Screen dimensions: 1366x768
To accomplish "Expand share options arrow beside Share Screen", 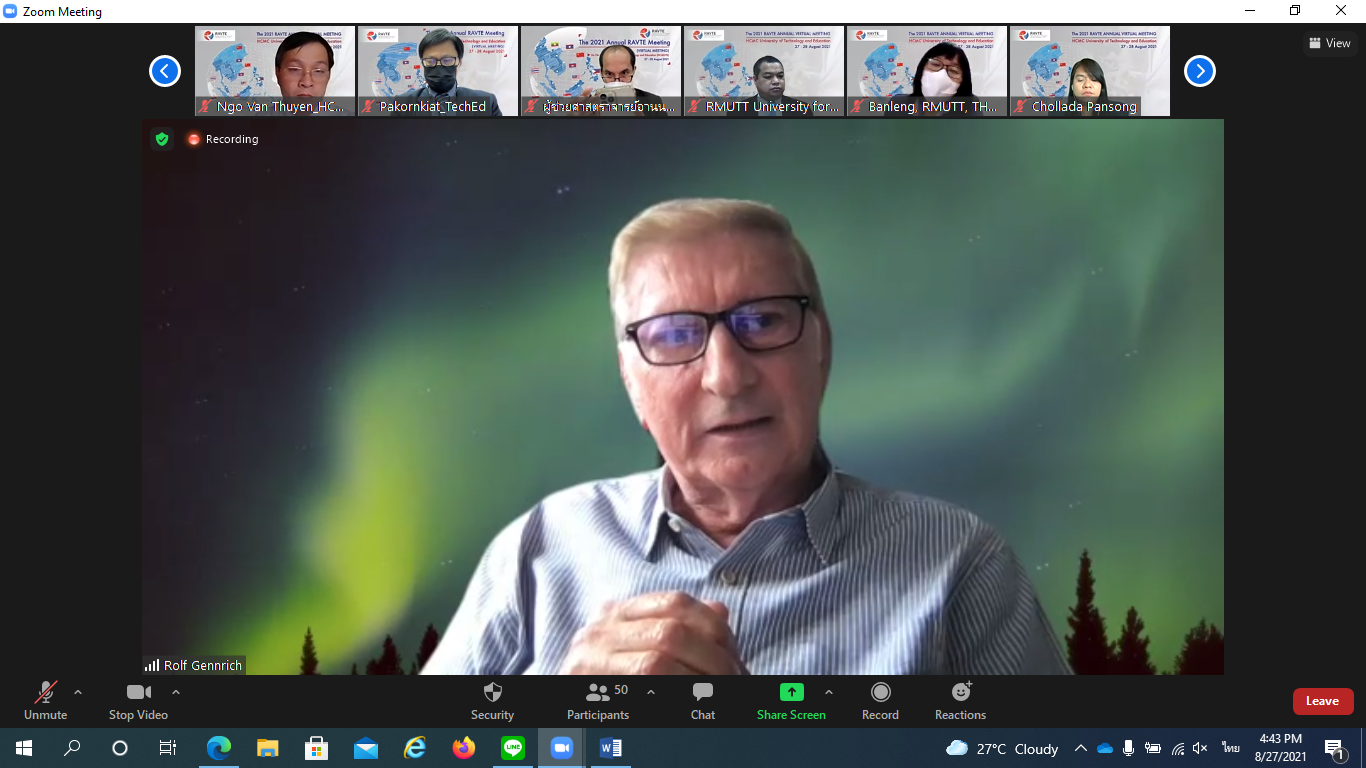I will click(x=828, y=692).
